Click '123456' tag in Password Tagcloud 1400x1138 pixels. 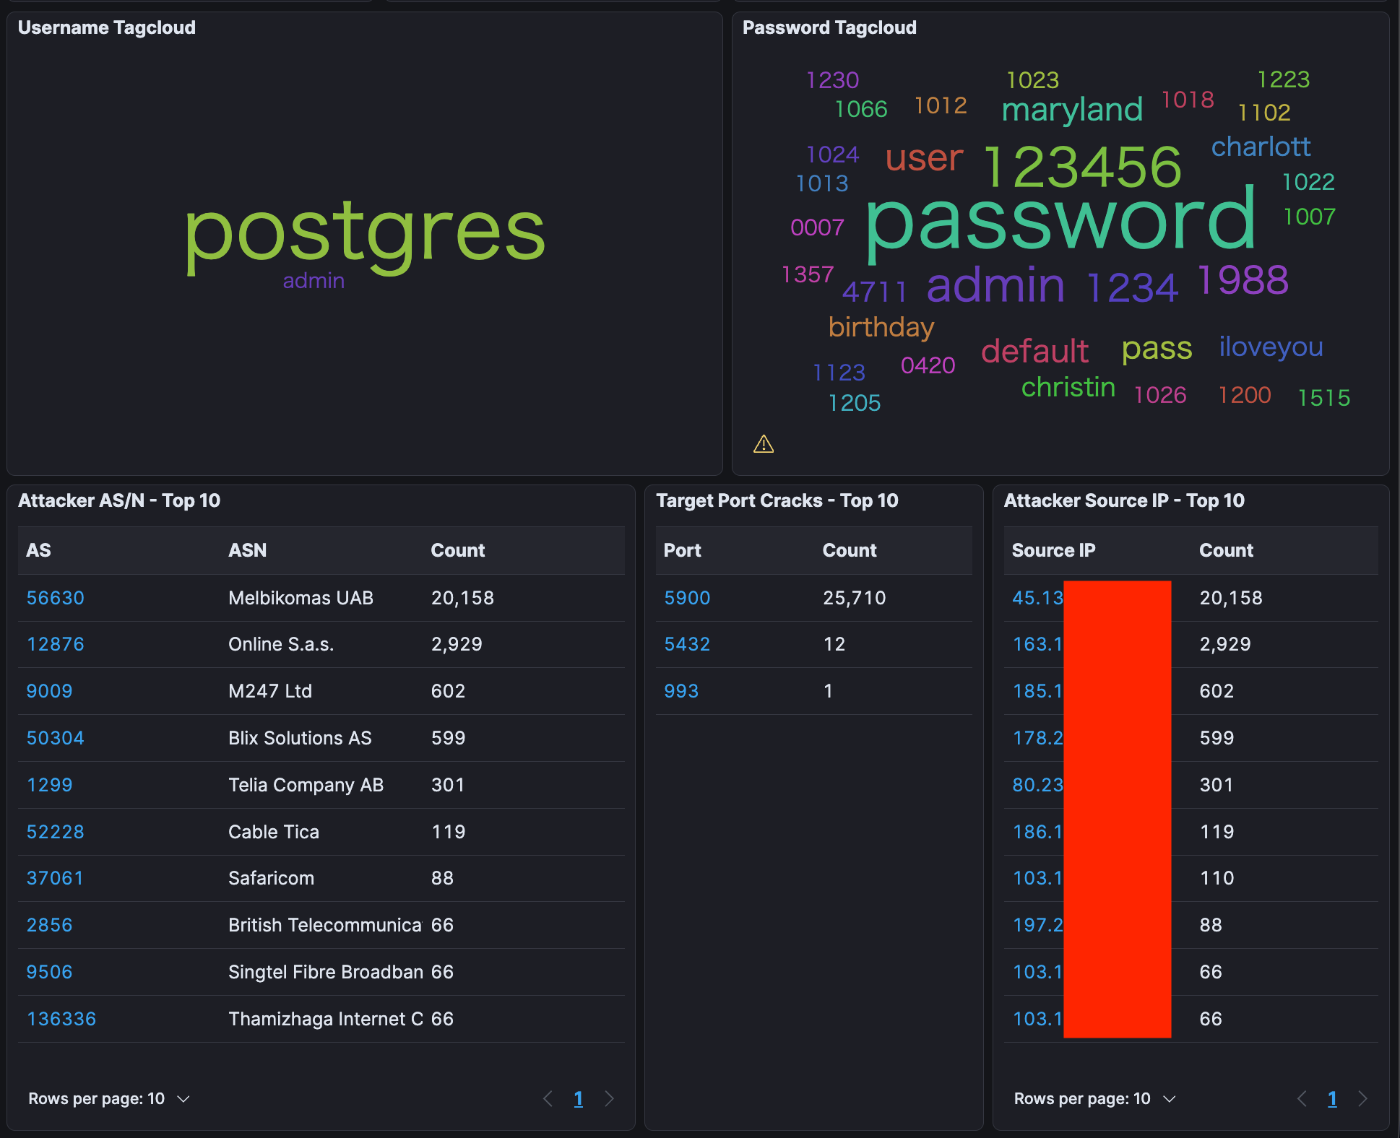click(x=1082, y=166)
